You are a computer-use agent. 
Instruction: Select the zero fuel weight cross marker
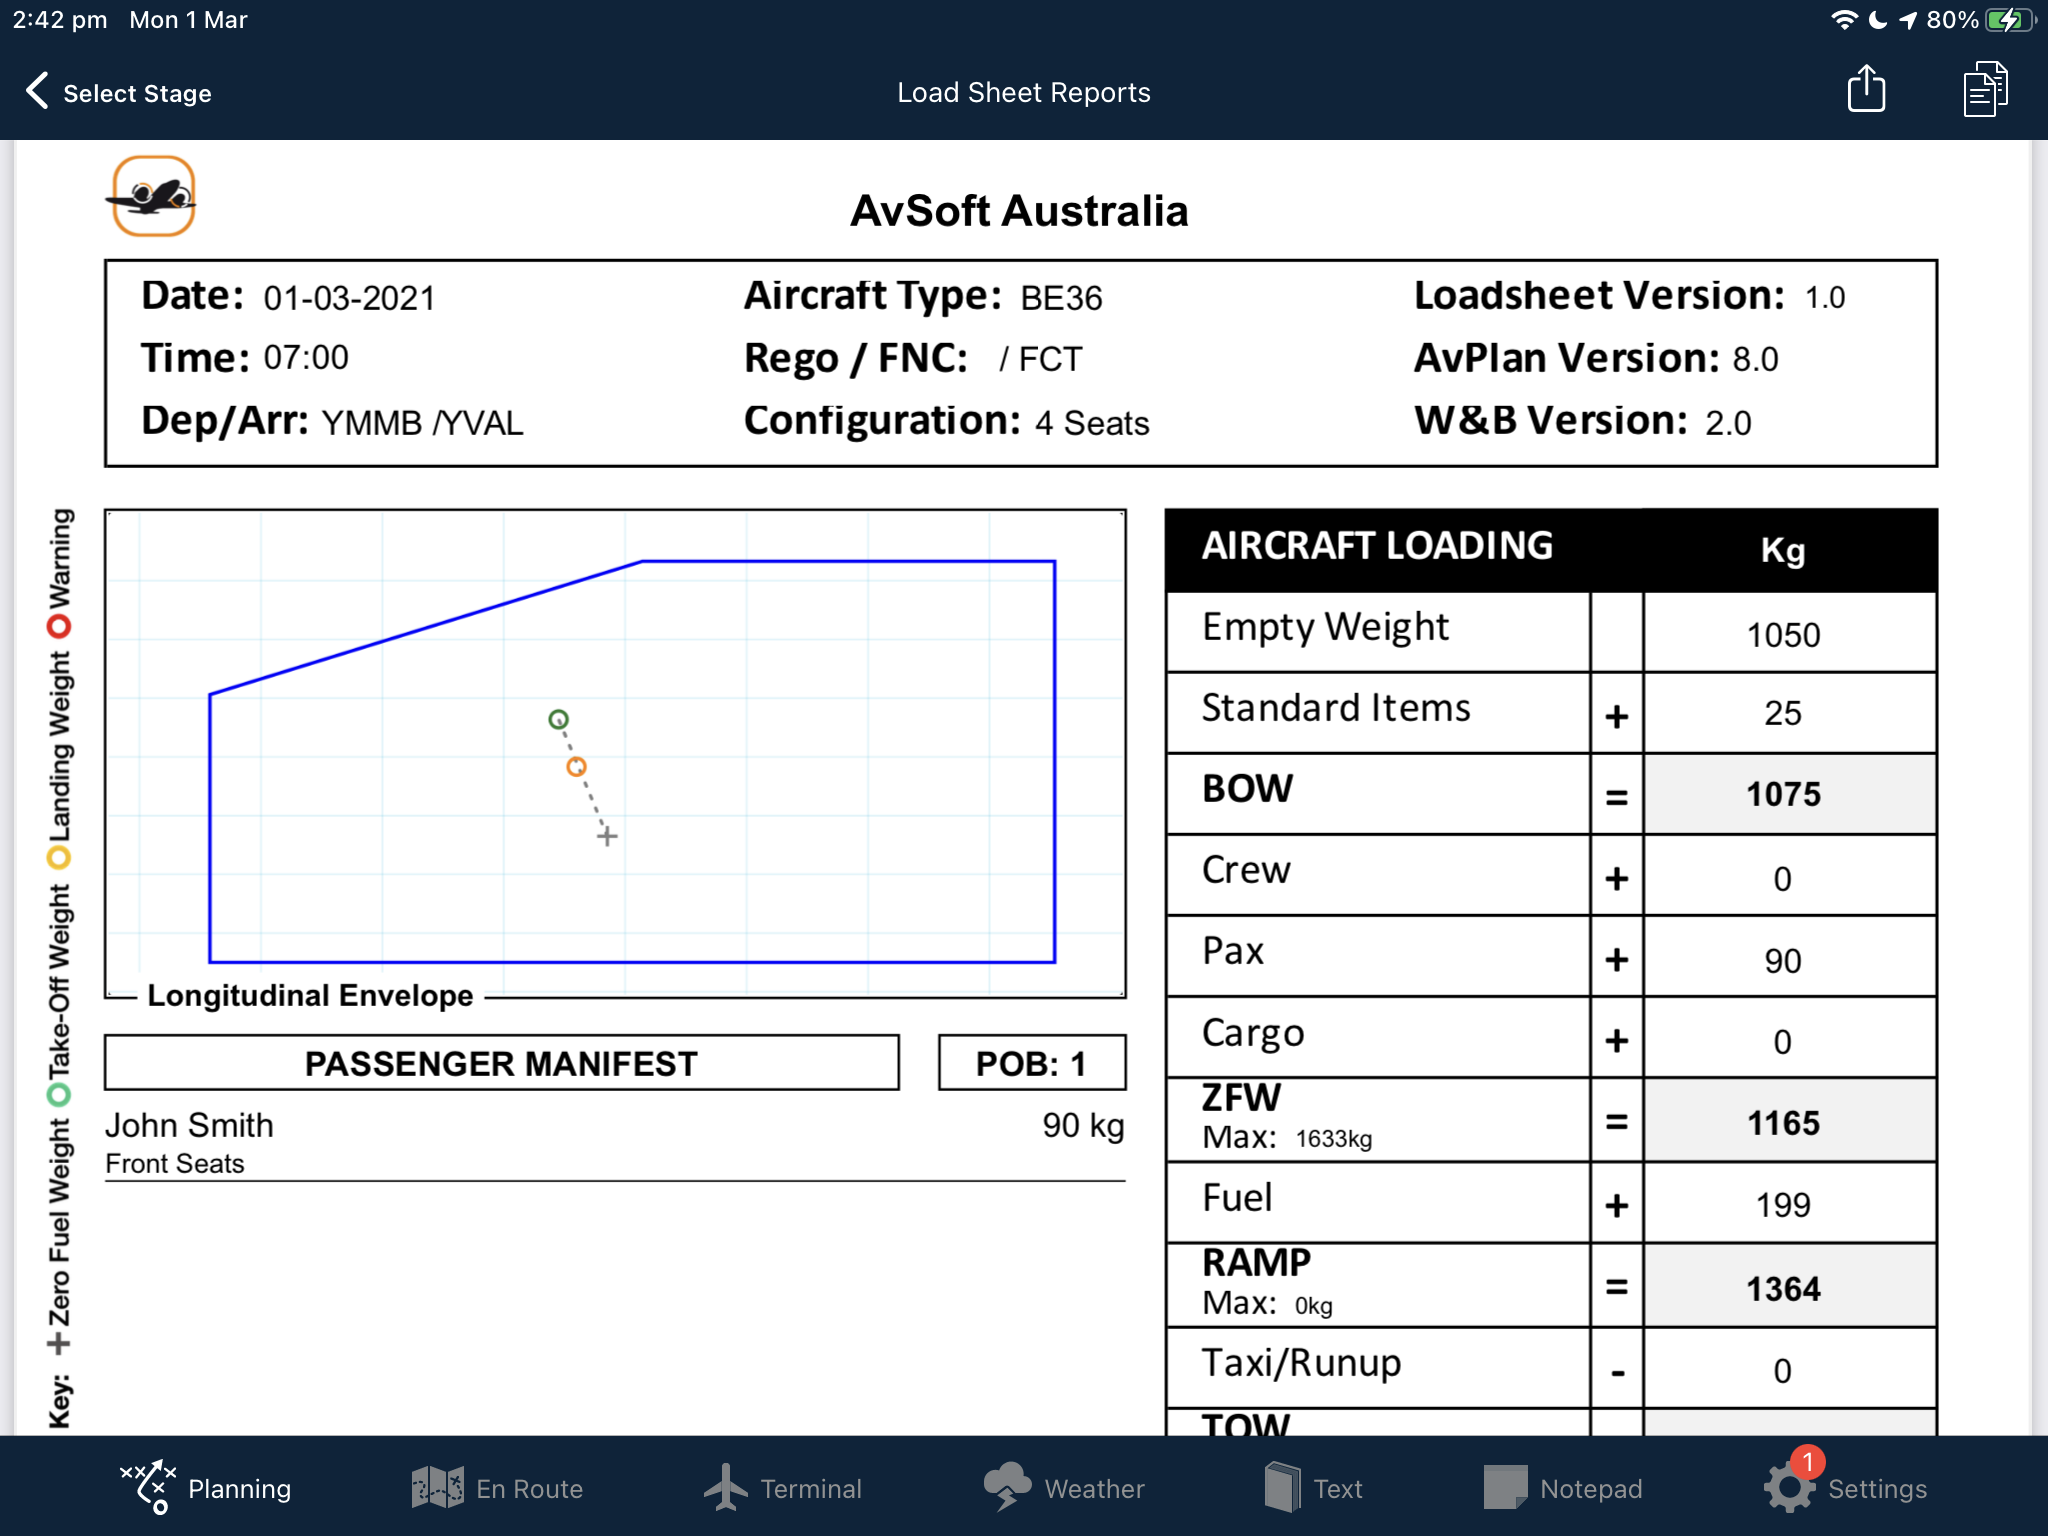[x=607, y=836]
